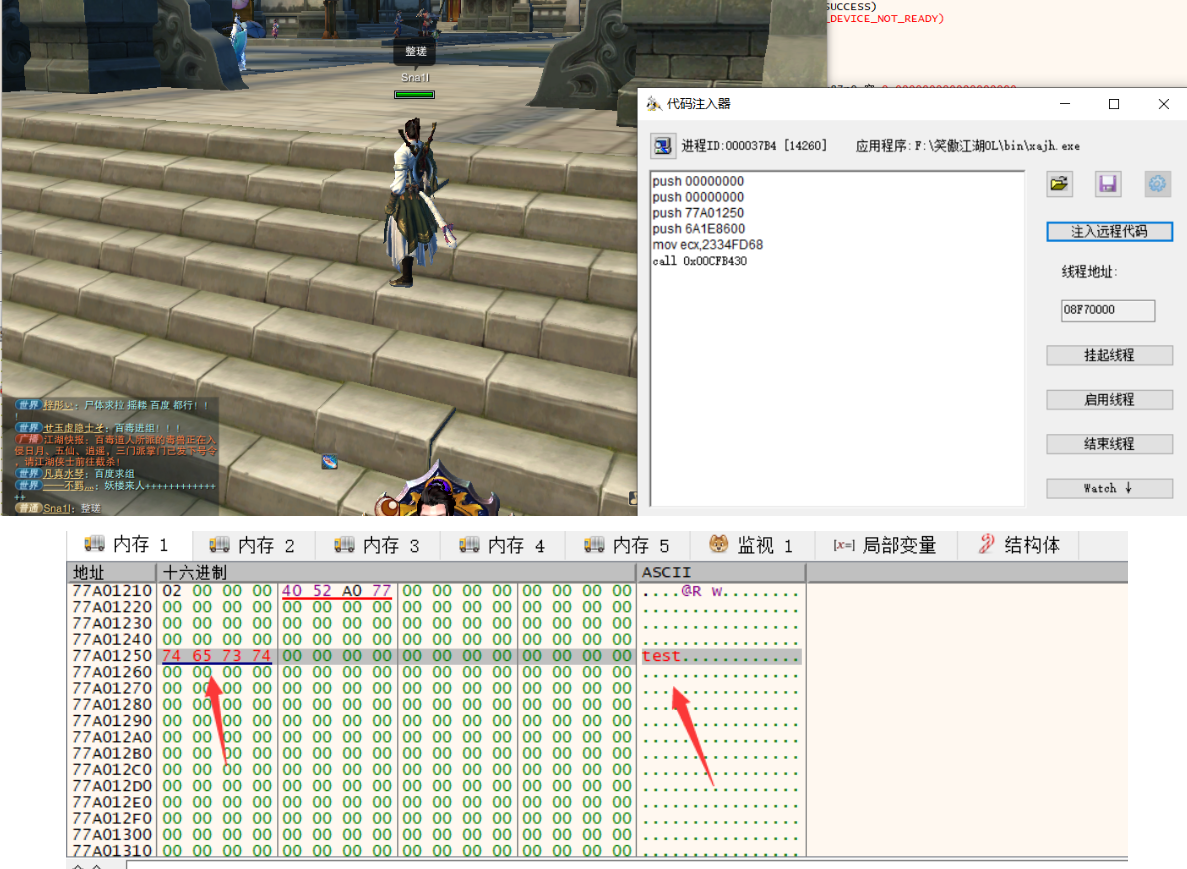Click the ASCII column header
The width and height of the screenshot is (1187, 869).
click(x=721, y=572)
